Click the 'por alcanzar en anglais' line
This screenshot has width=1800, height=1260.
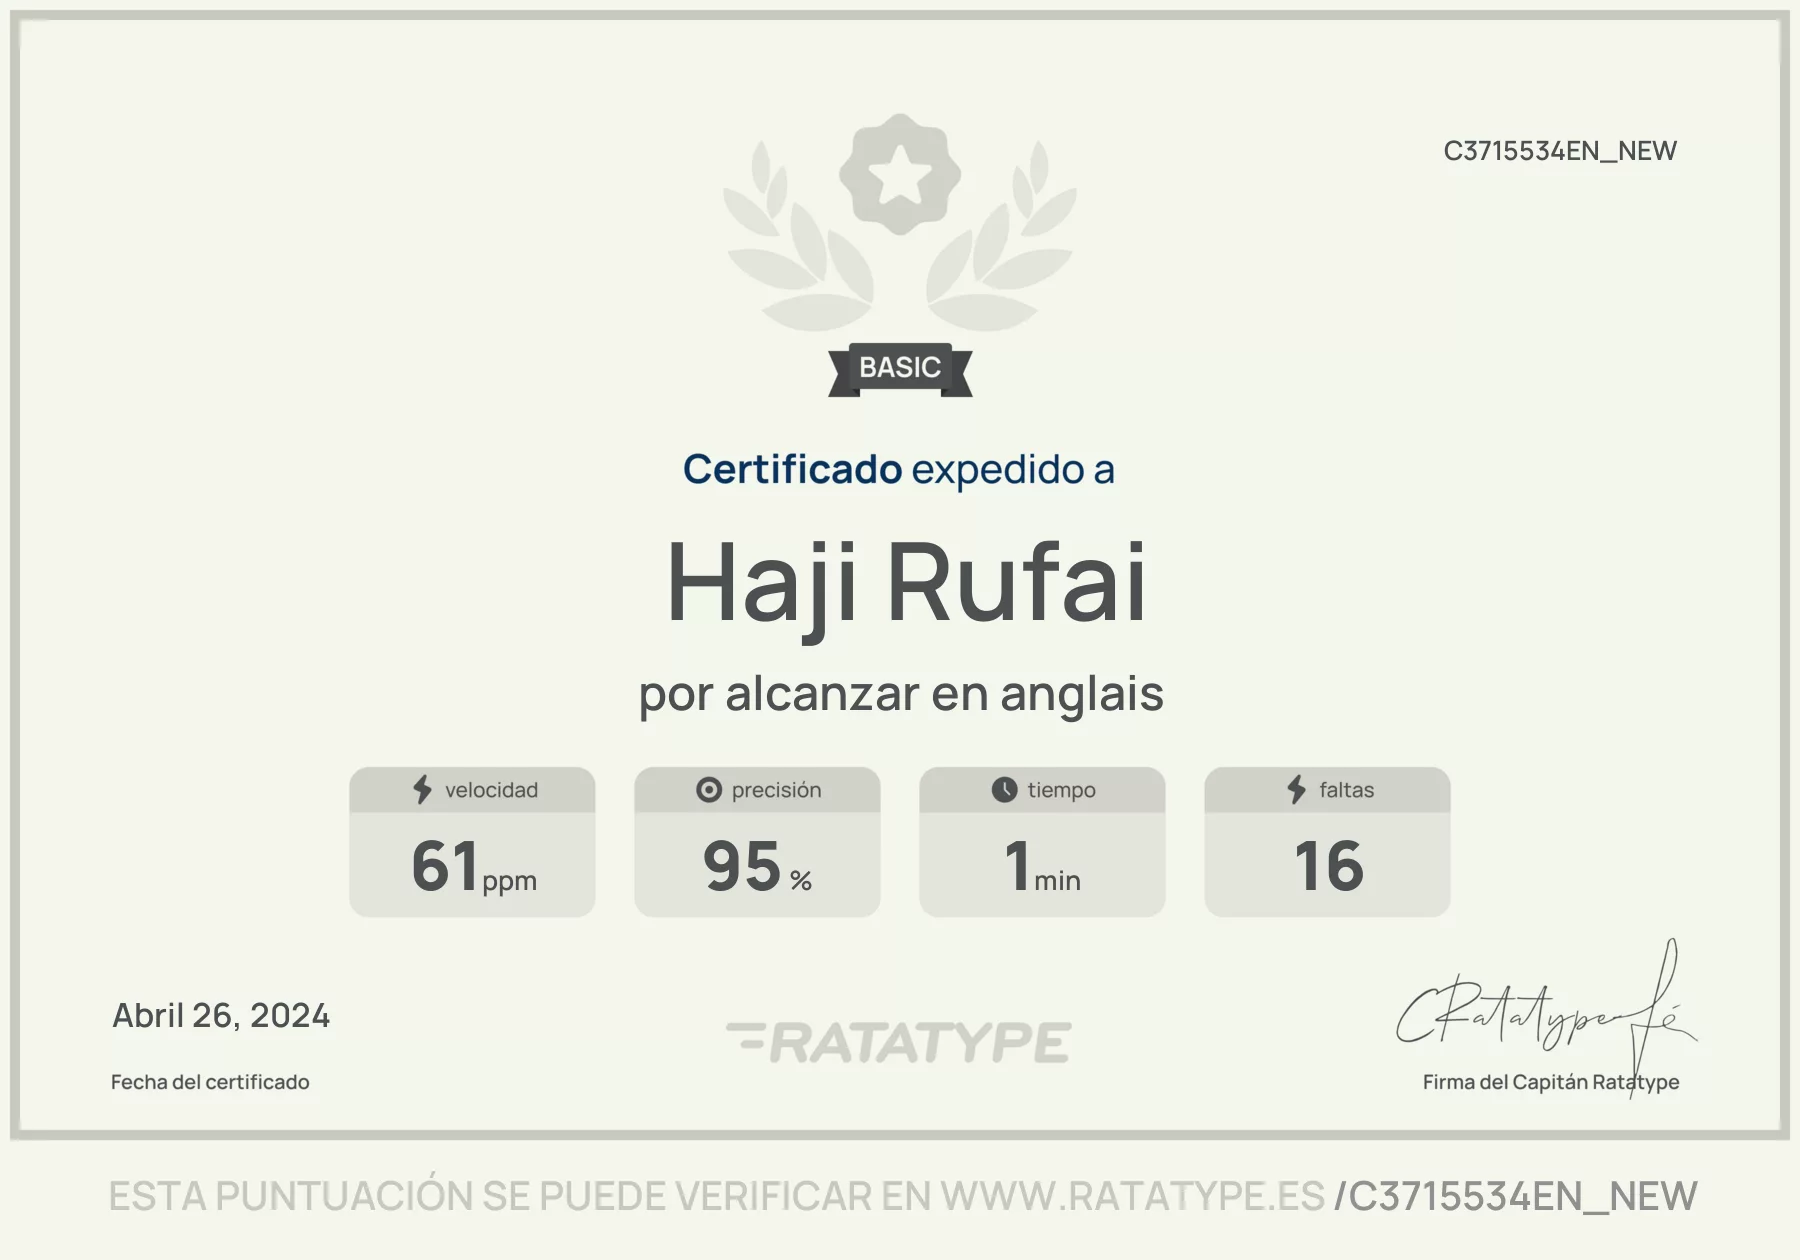pyautogui.click(x=901, y=694)
